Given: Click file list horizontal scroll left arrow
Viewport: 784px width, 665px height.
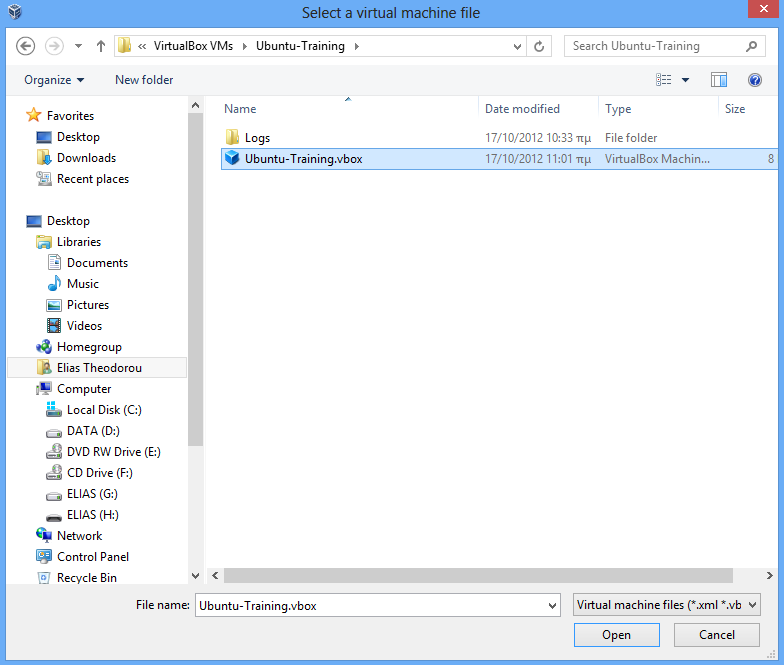Looking at the screenshot, I should (215, 576).
